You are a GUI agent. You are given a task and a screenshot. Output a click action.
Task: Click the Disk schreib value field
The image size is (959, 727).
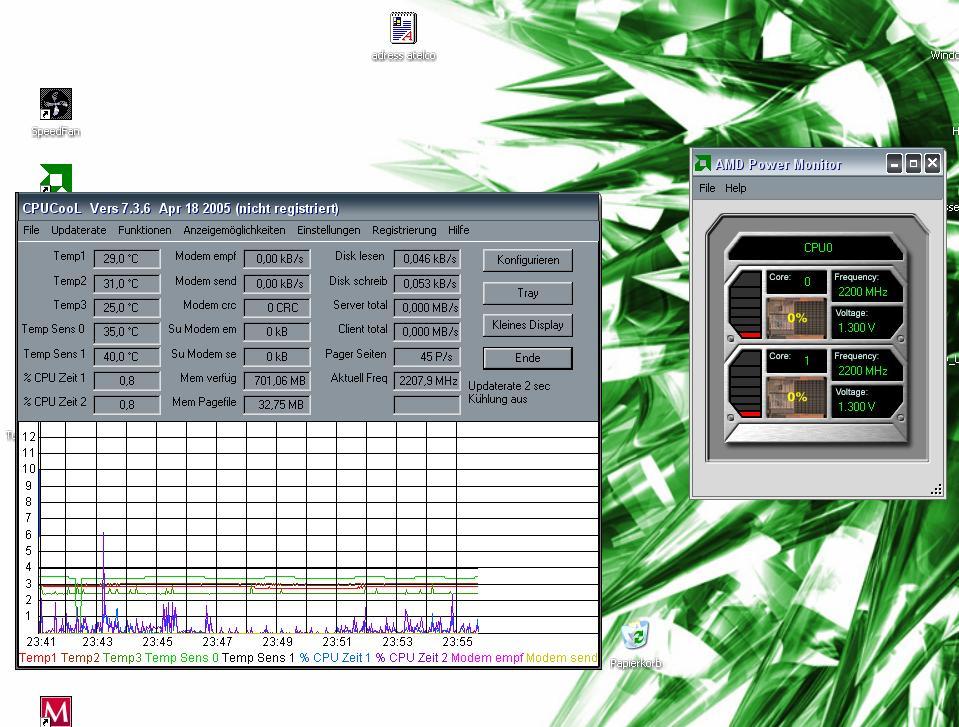(x=427, y=284)
